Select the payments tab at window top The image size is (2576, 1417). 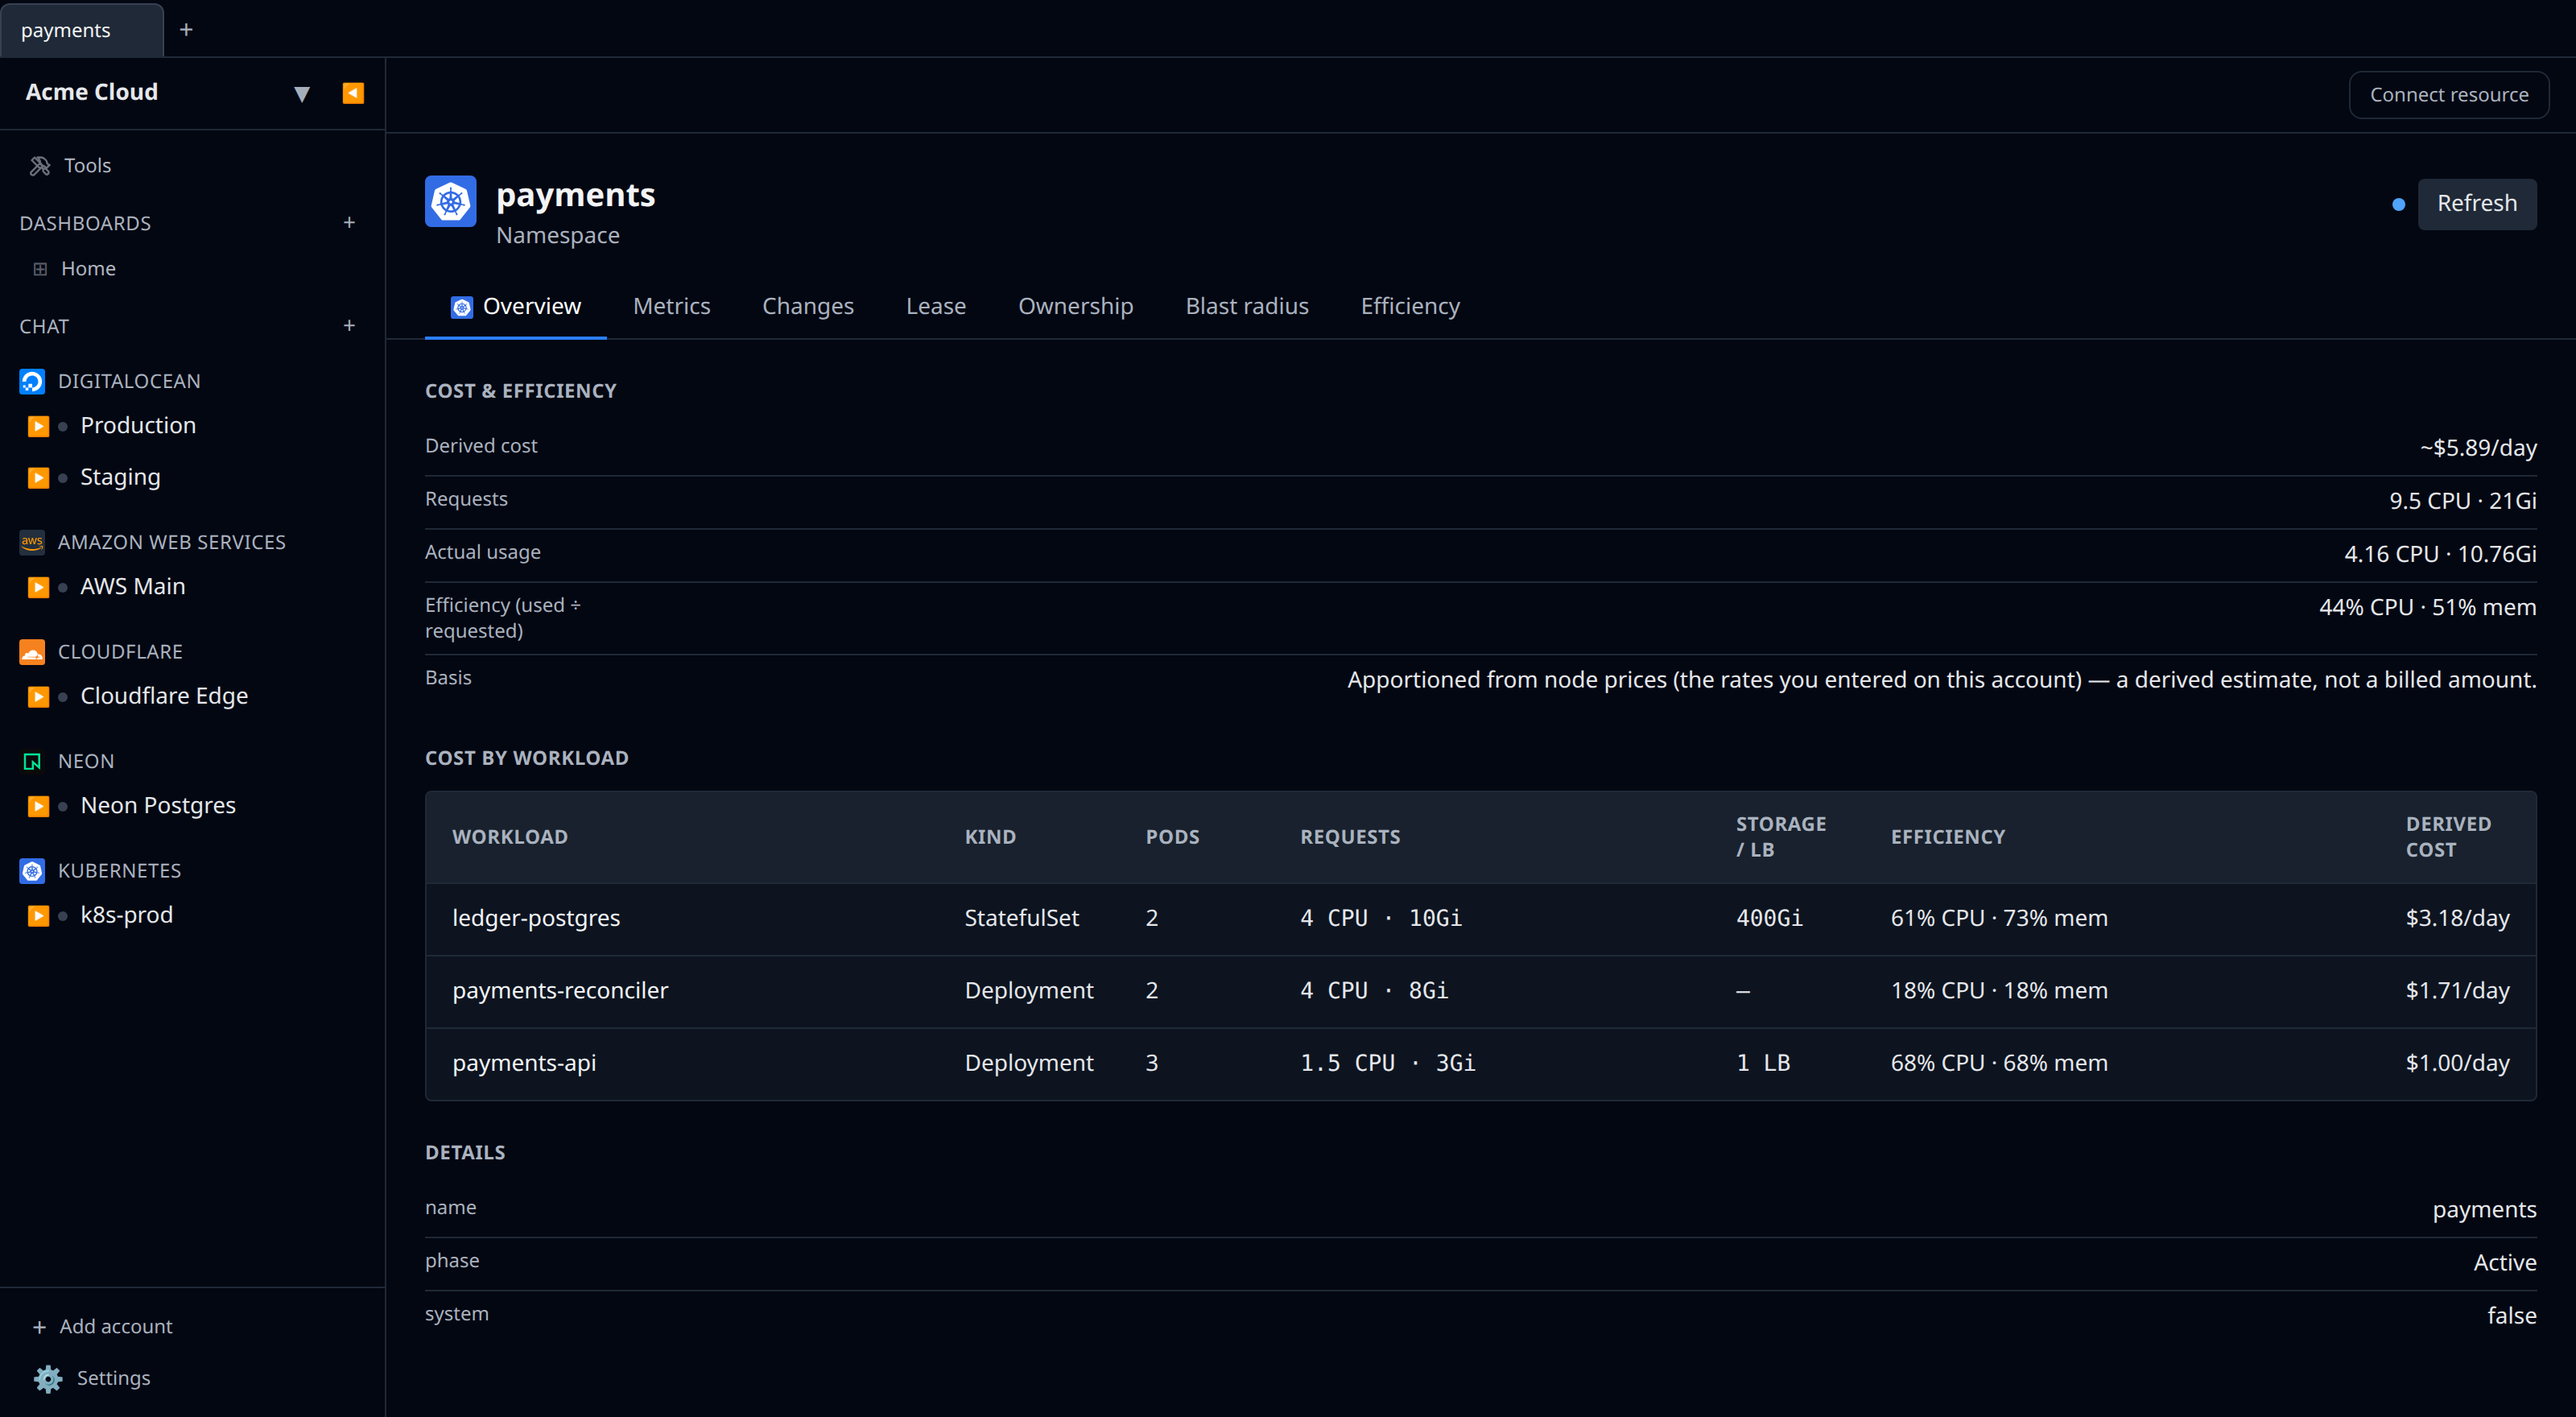(81, 30)
